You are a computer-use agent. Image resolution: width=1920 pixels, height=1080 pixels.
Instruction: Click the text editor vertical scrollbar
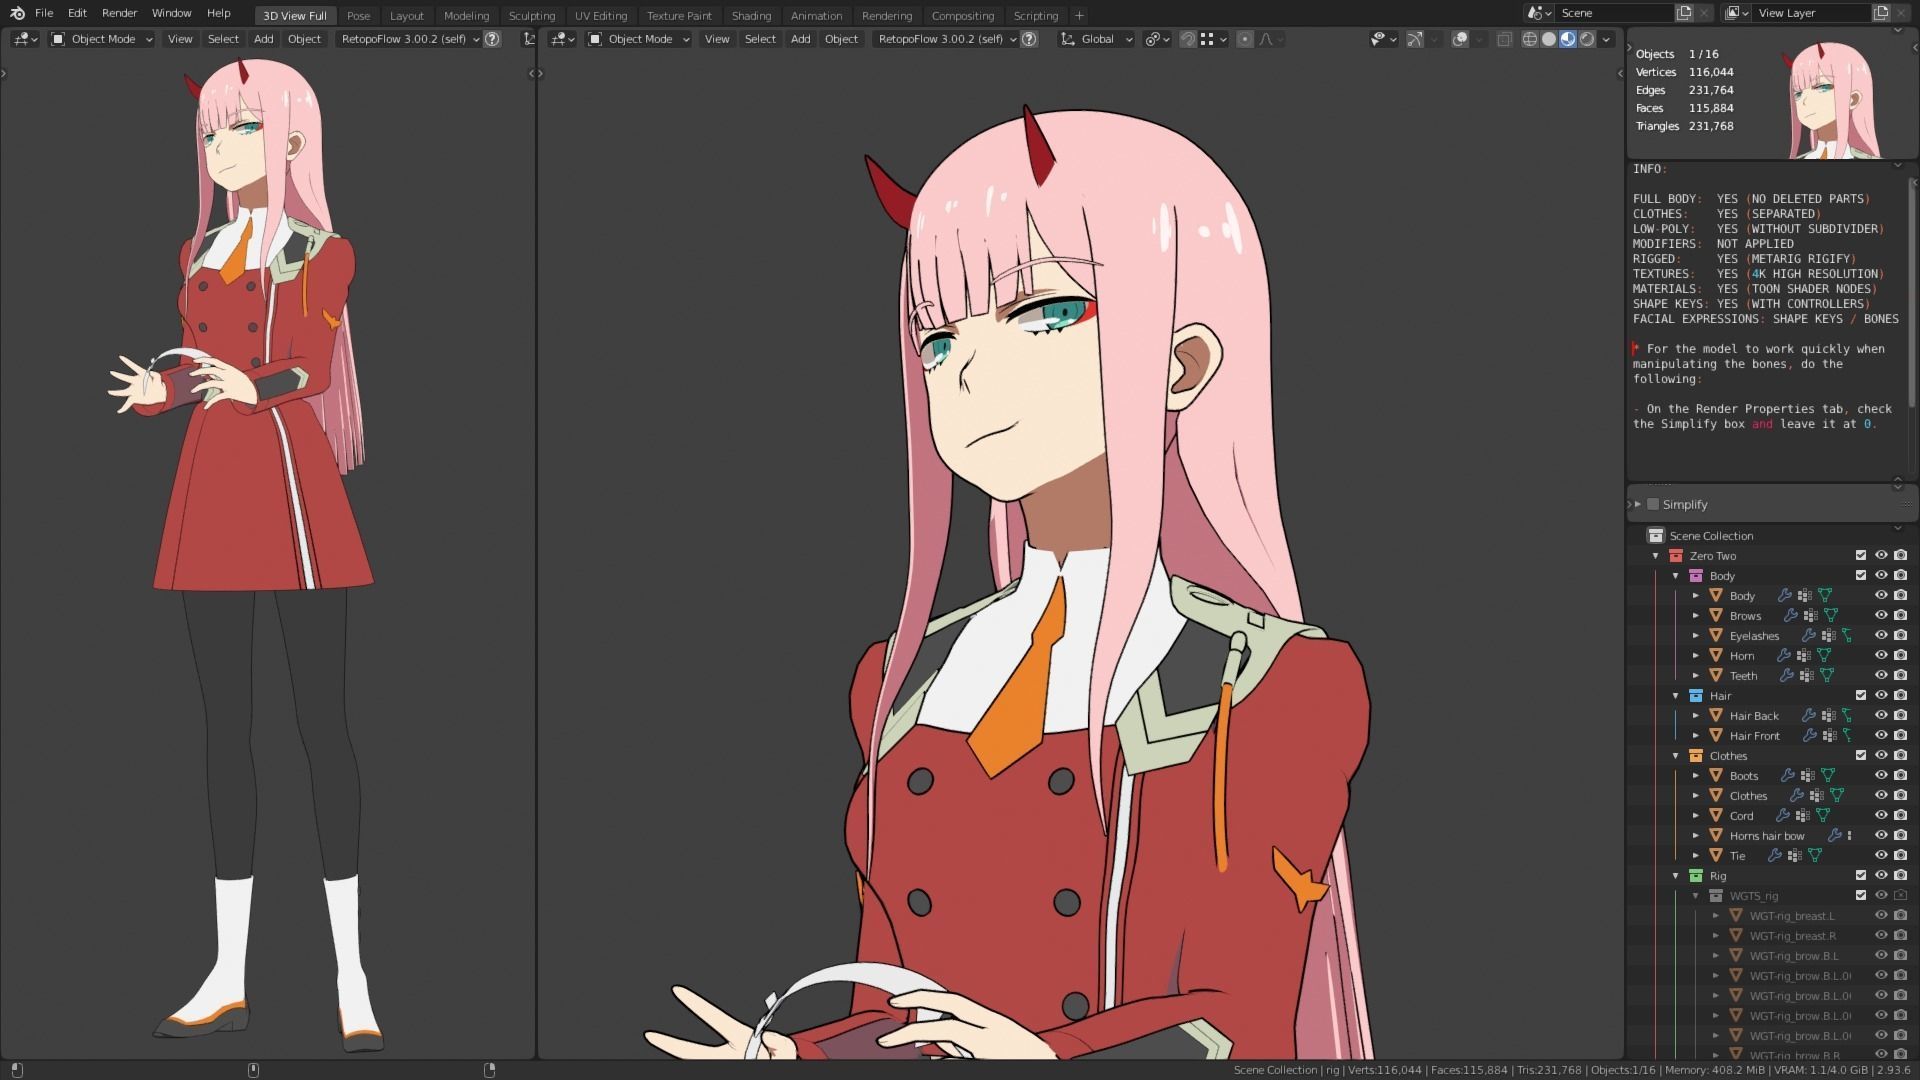point(1913,290)
